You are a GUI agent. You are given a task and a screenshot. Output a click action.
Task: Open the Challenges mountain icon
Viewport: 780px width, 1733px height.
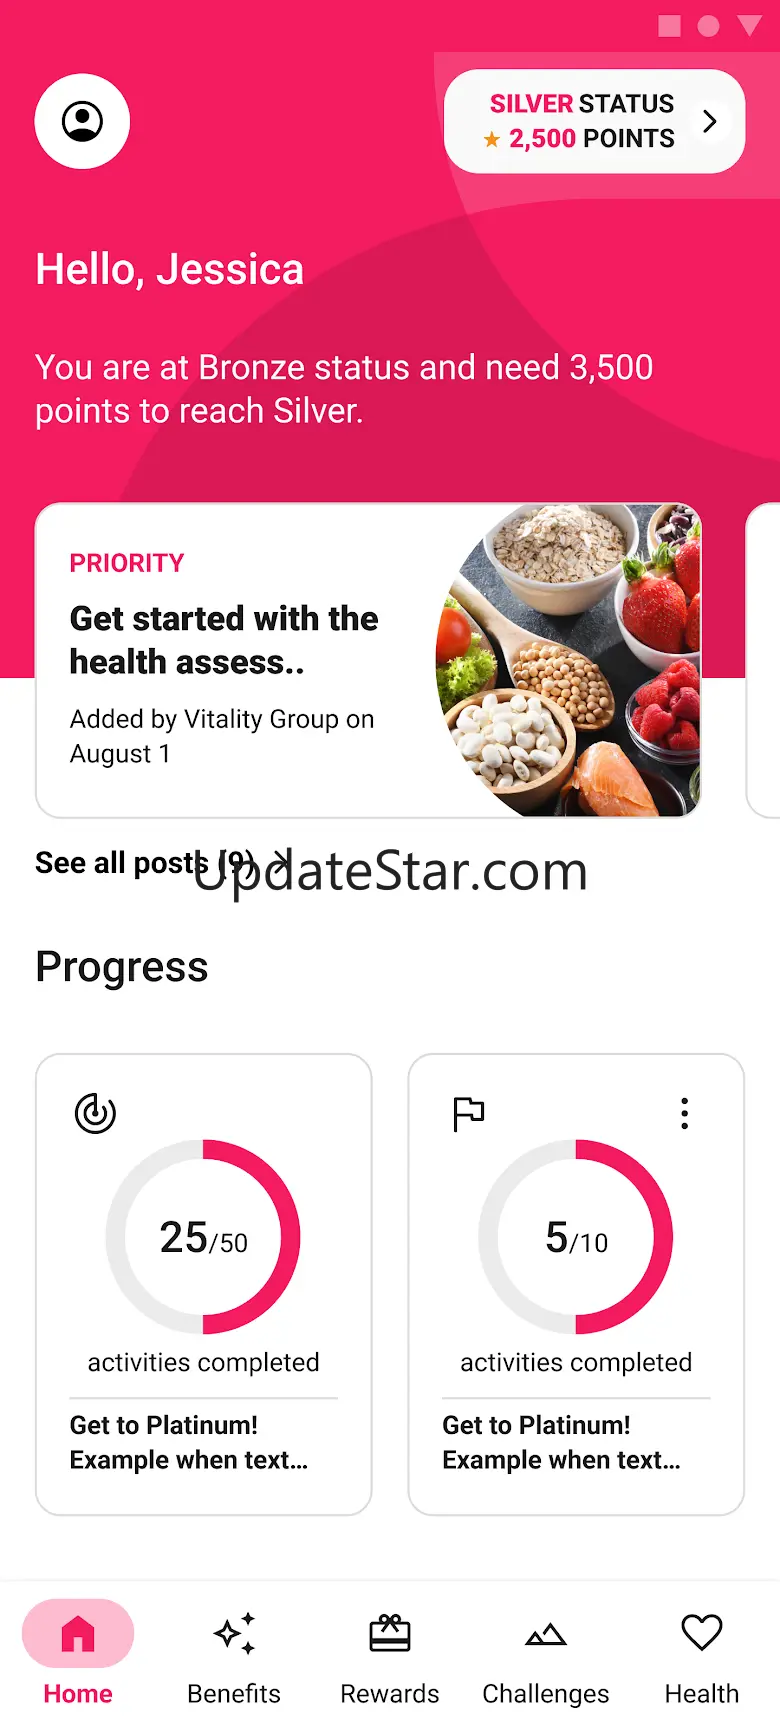click(546, 1635)
